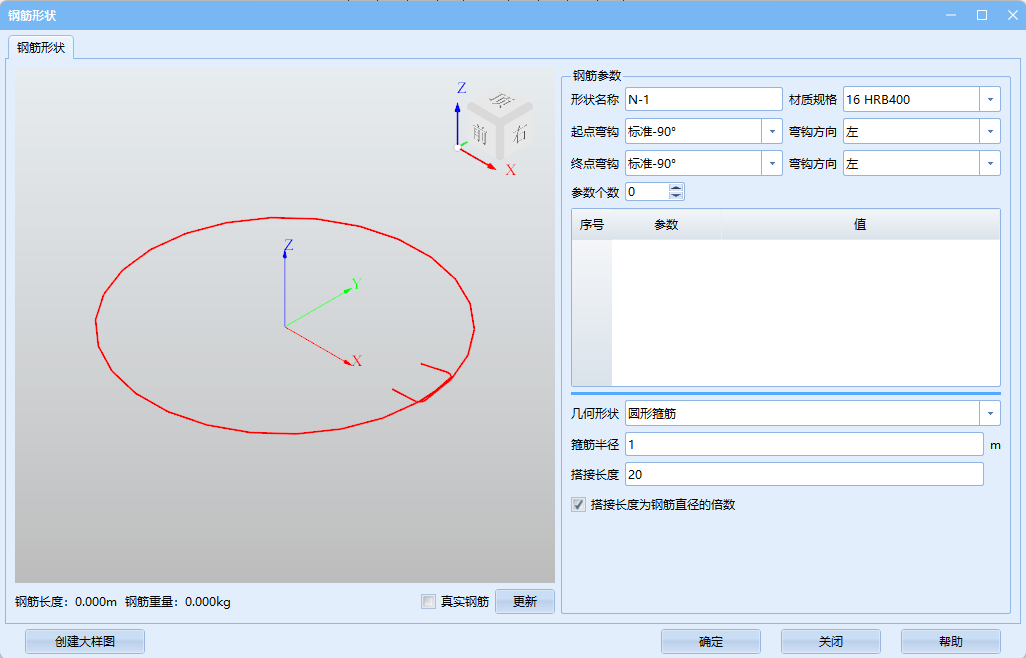Open the 几何形状 dropdown showing 圆形箍筋
The width and height of the screenshot is (1026, 658).
pyautogui.click(x=989, y=413)
